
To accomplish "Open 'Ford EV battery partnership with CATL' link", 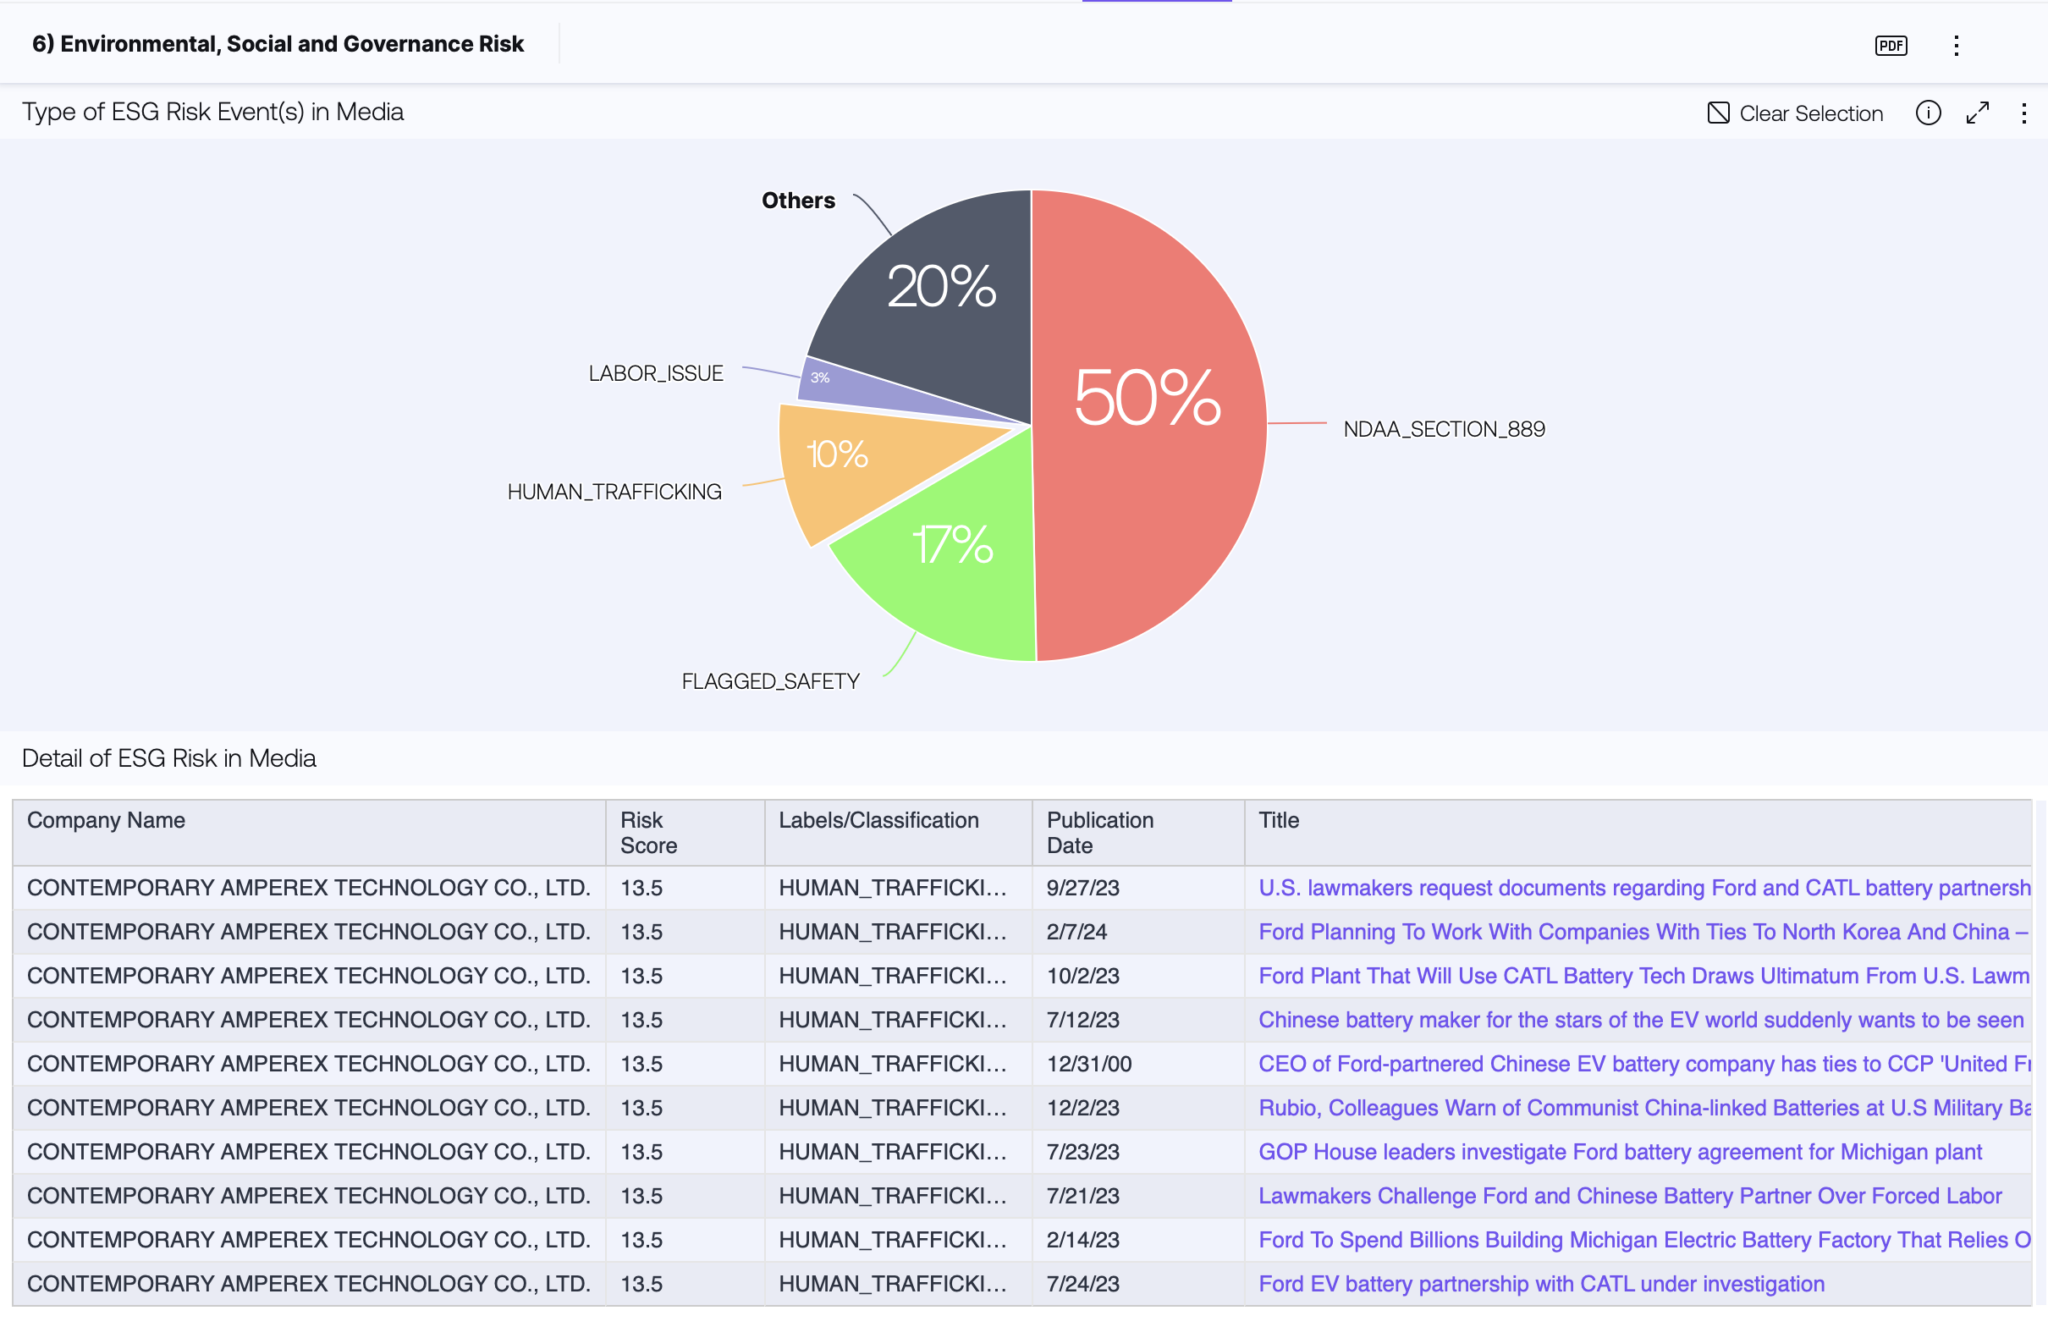I will tap(1540, 1284).
